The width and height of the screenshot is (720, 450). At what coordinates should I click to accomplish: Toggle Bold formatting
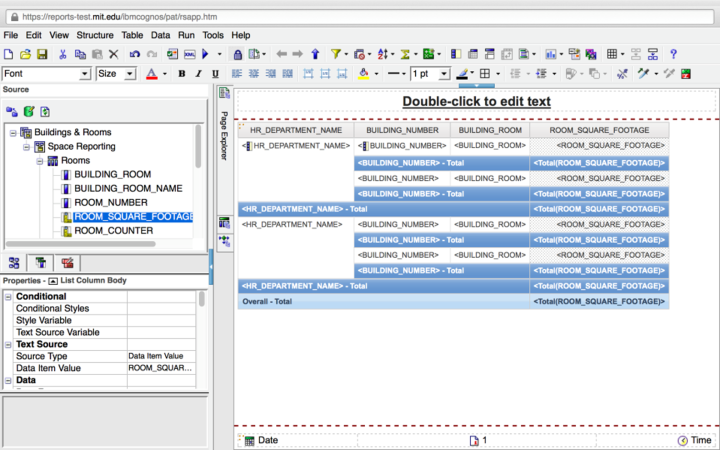pos(182,73)
